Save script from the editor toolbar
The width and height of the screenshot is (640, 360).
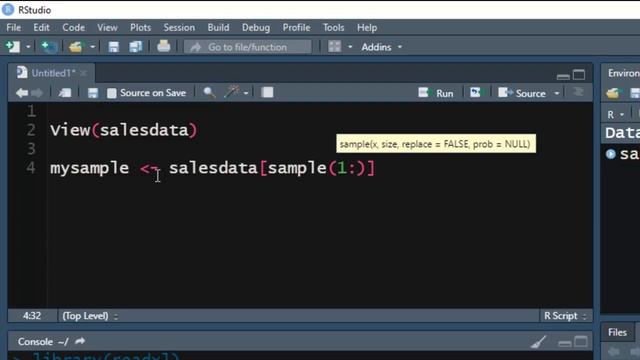point(93,93)
